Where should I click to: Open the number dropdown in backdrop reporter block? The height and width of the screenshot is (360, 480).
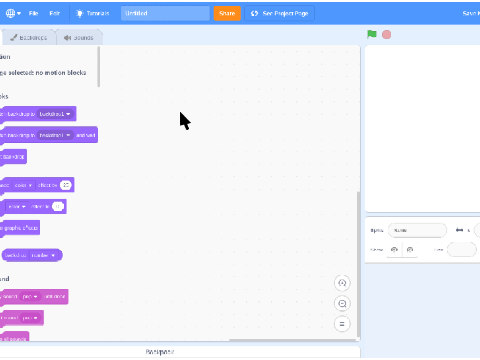pyautogui.click(x=43, y=255)
